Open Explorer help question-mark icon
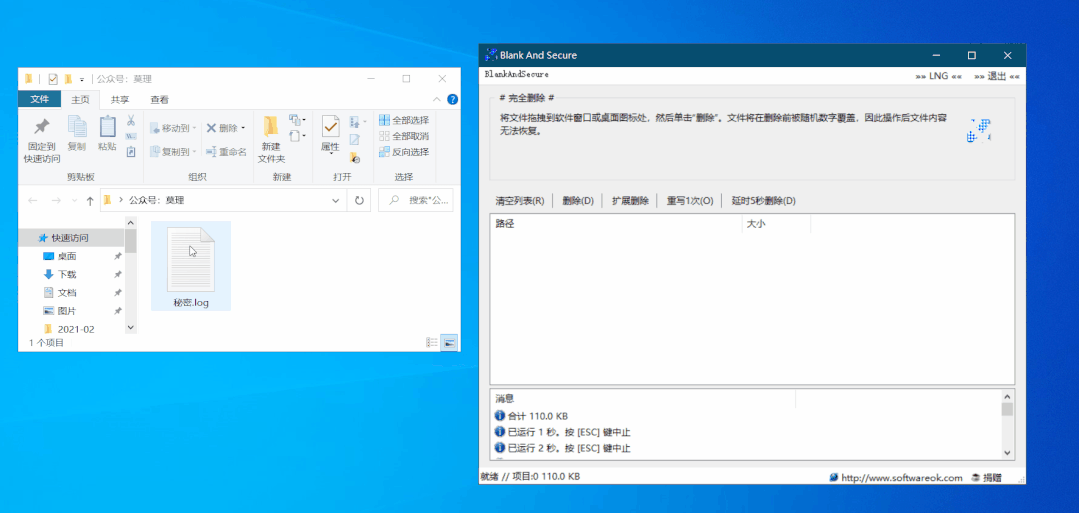Image resolution: width=1079 pixels, height=513 pixels. (x=453, y=100)
